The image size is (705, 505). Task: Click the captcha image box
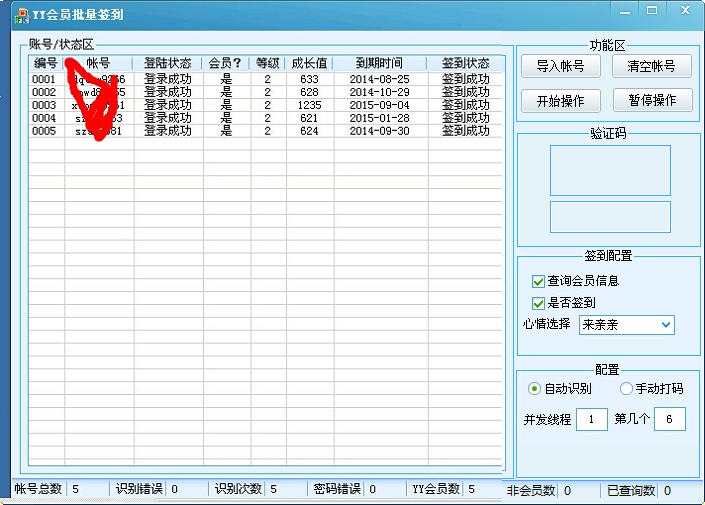tap(610, 170)
